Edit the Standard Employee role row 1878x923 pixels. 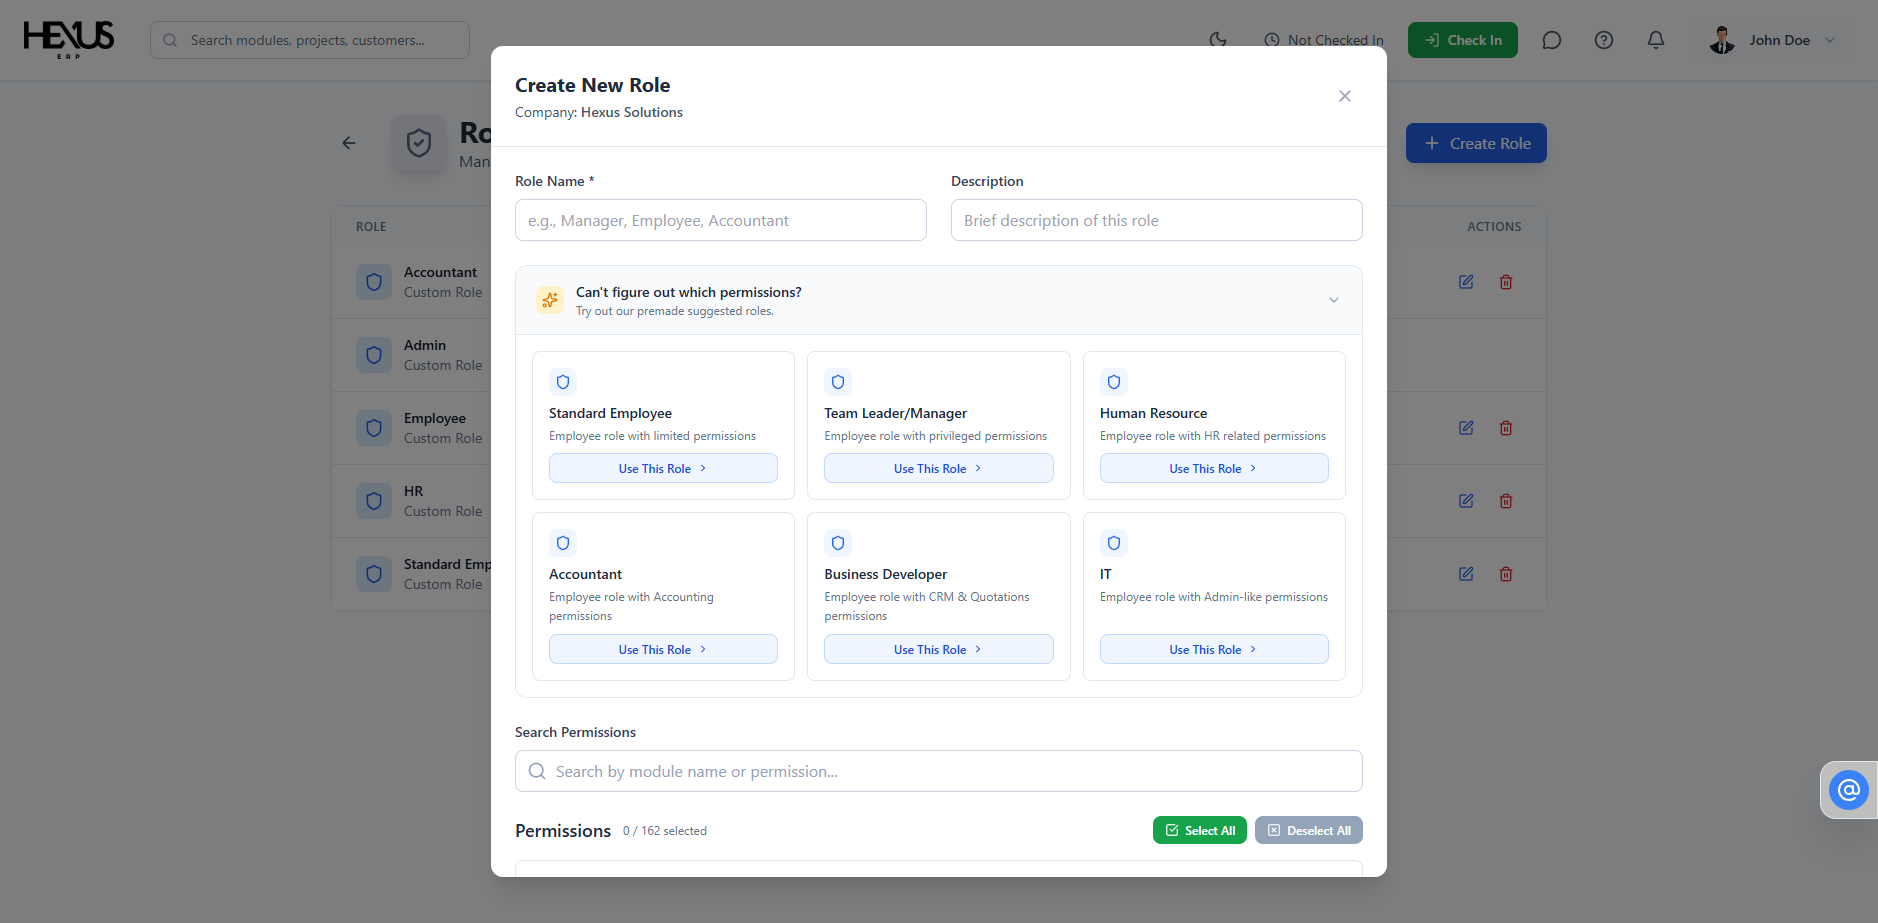(x=1466, y=574)
